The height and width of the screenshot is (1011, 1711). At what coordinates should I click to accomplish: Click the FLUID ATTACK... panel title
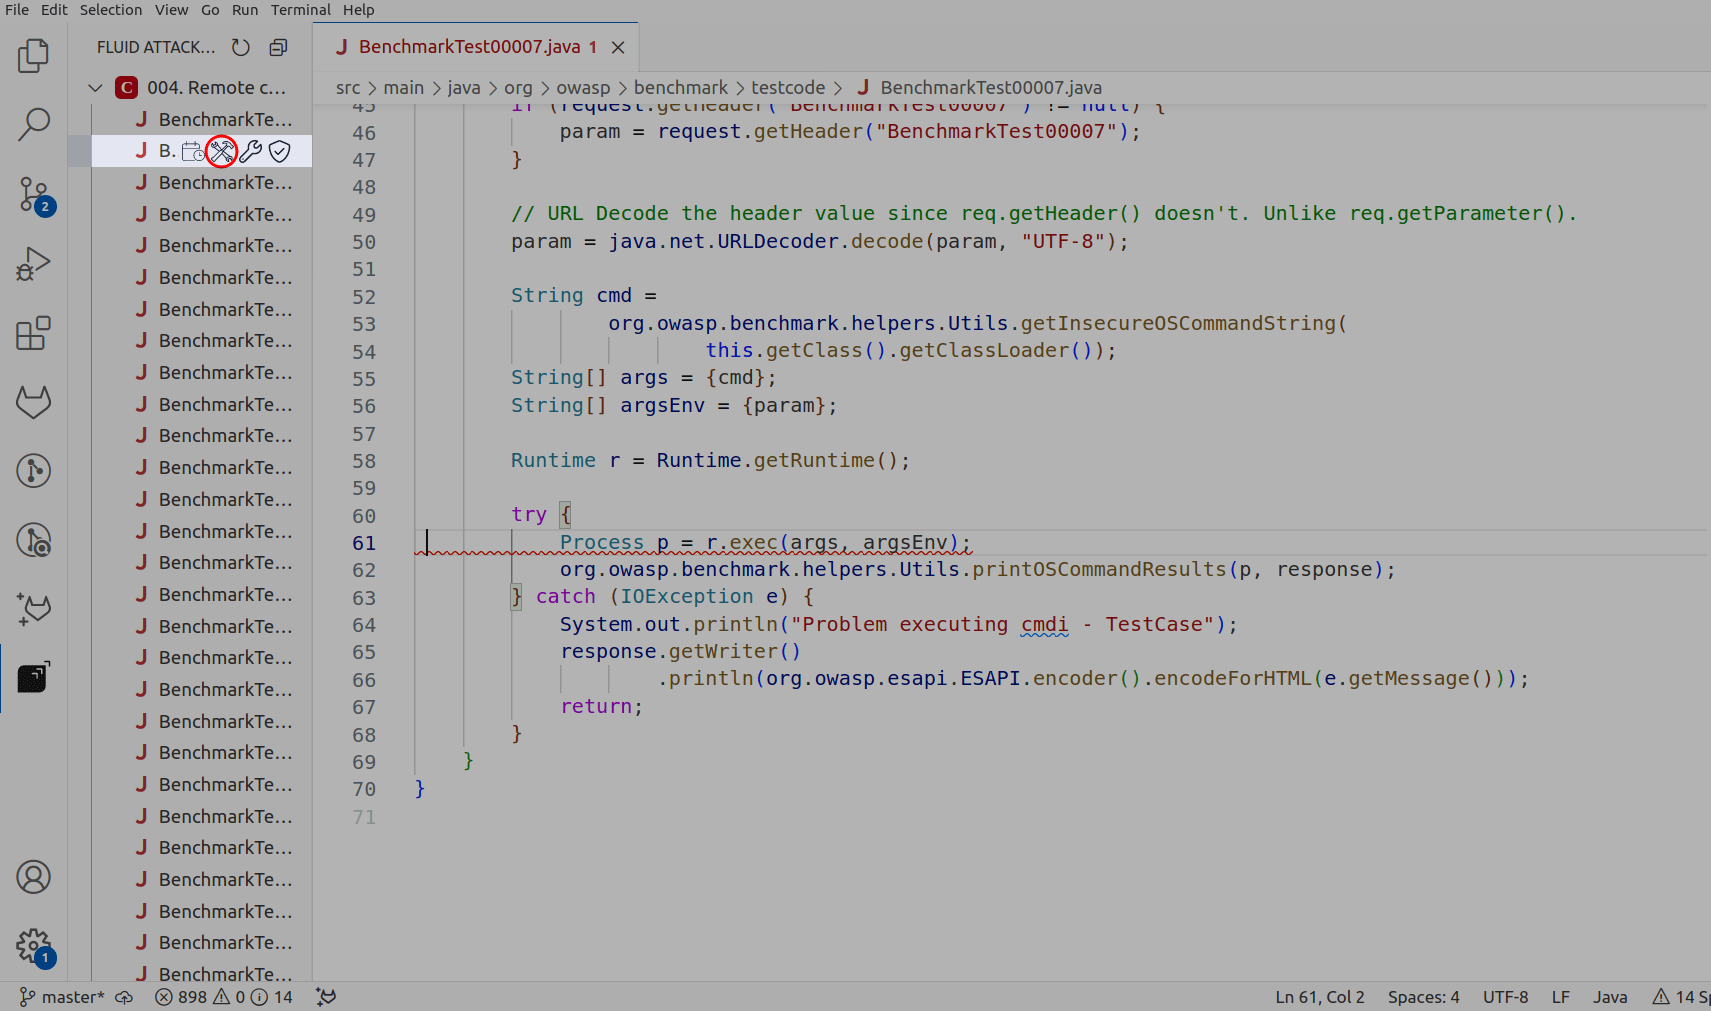point(156,47)
